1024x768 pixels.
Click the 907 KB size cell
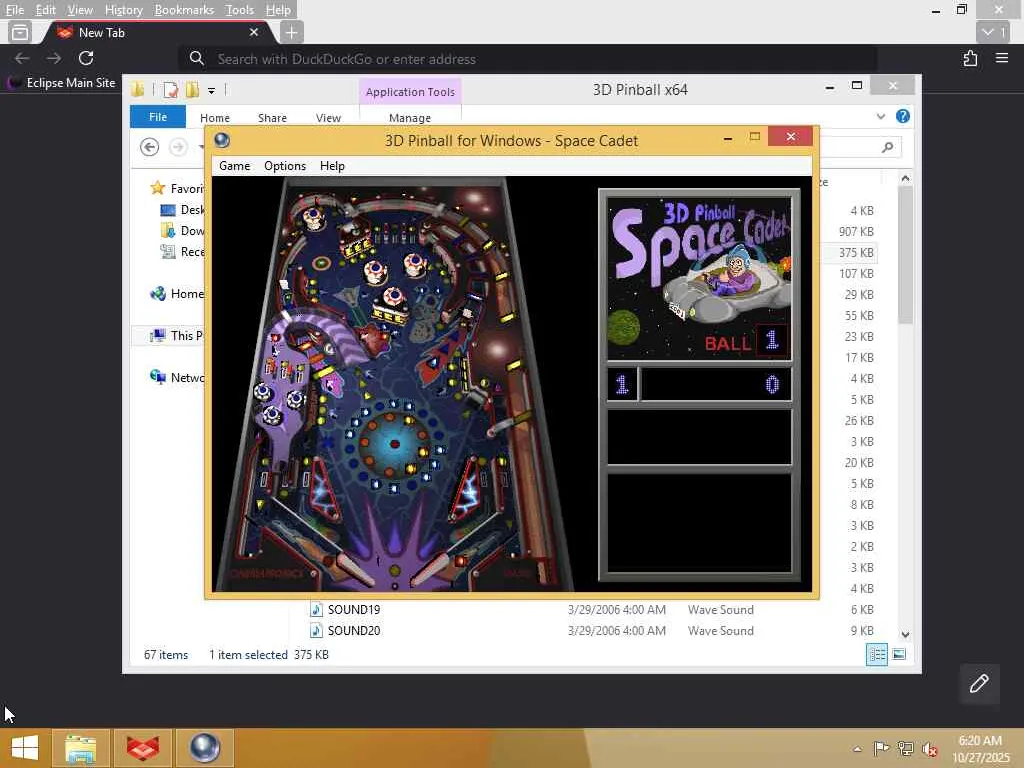click(856, 231)
